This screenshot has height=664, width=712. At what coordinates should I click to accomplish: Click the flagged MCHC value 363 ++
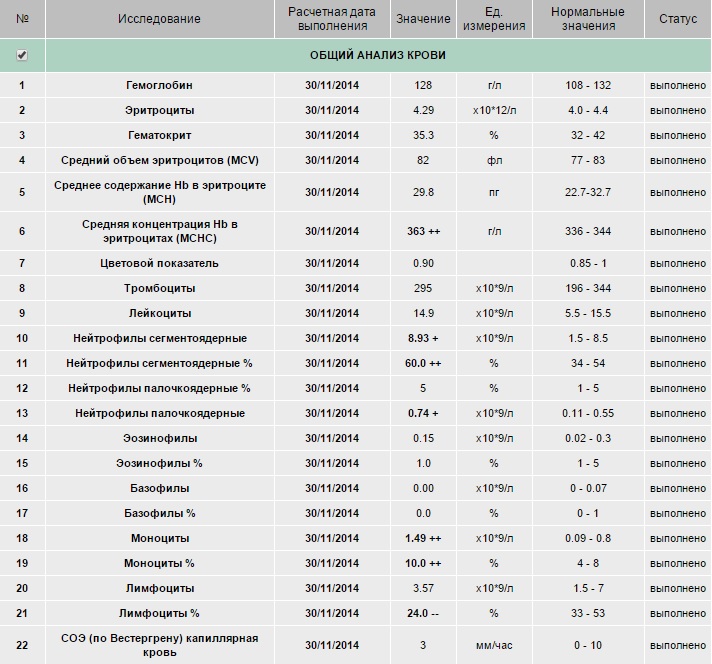(424, 231)
